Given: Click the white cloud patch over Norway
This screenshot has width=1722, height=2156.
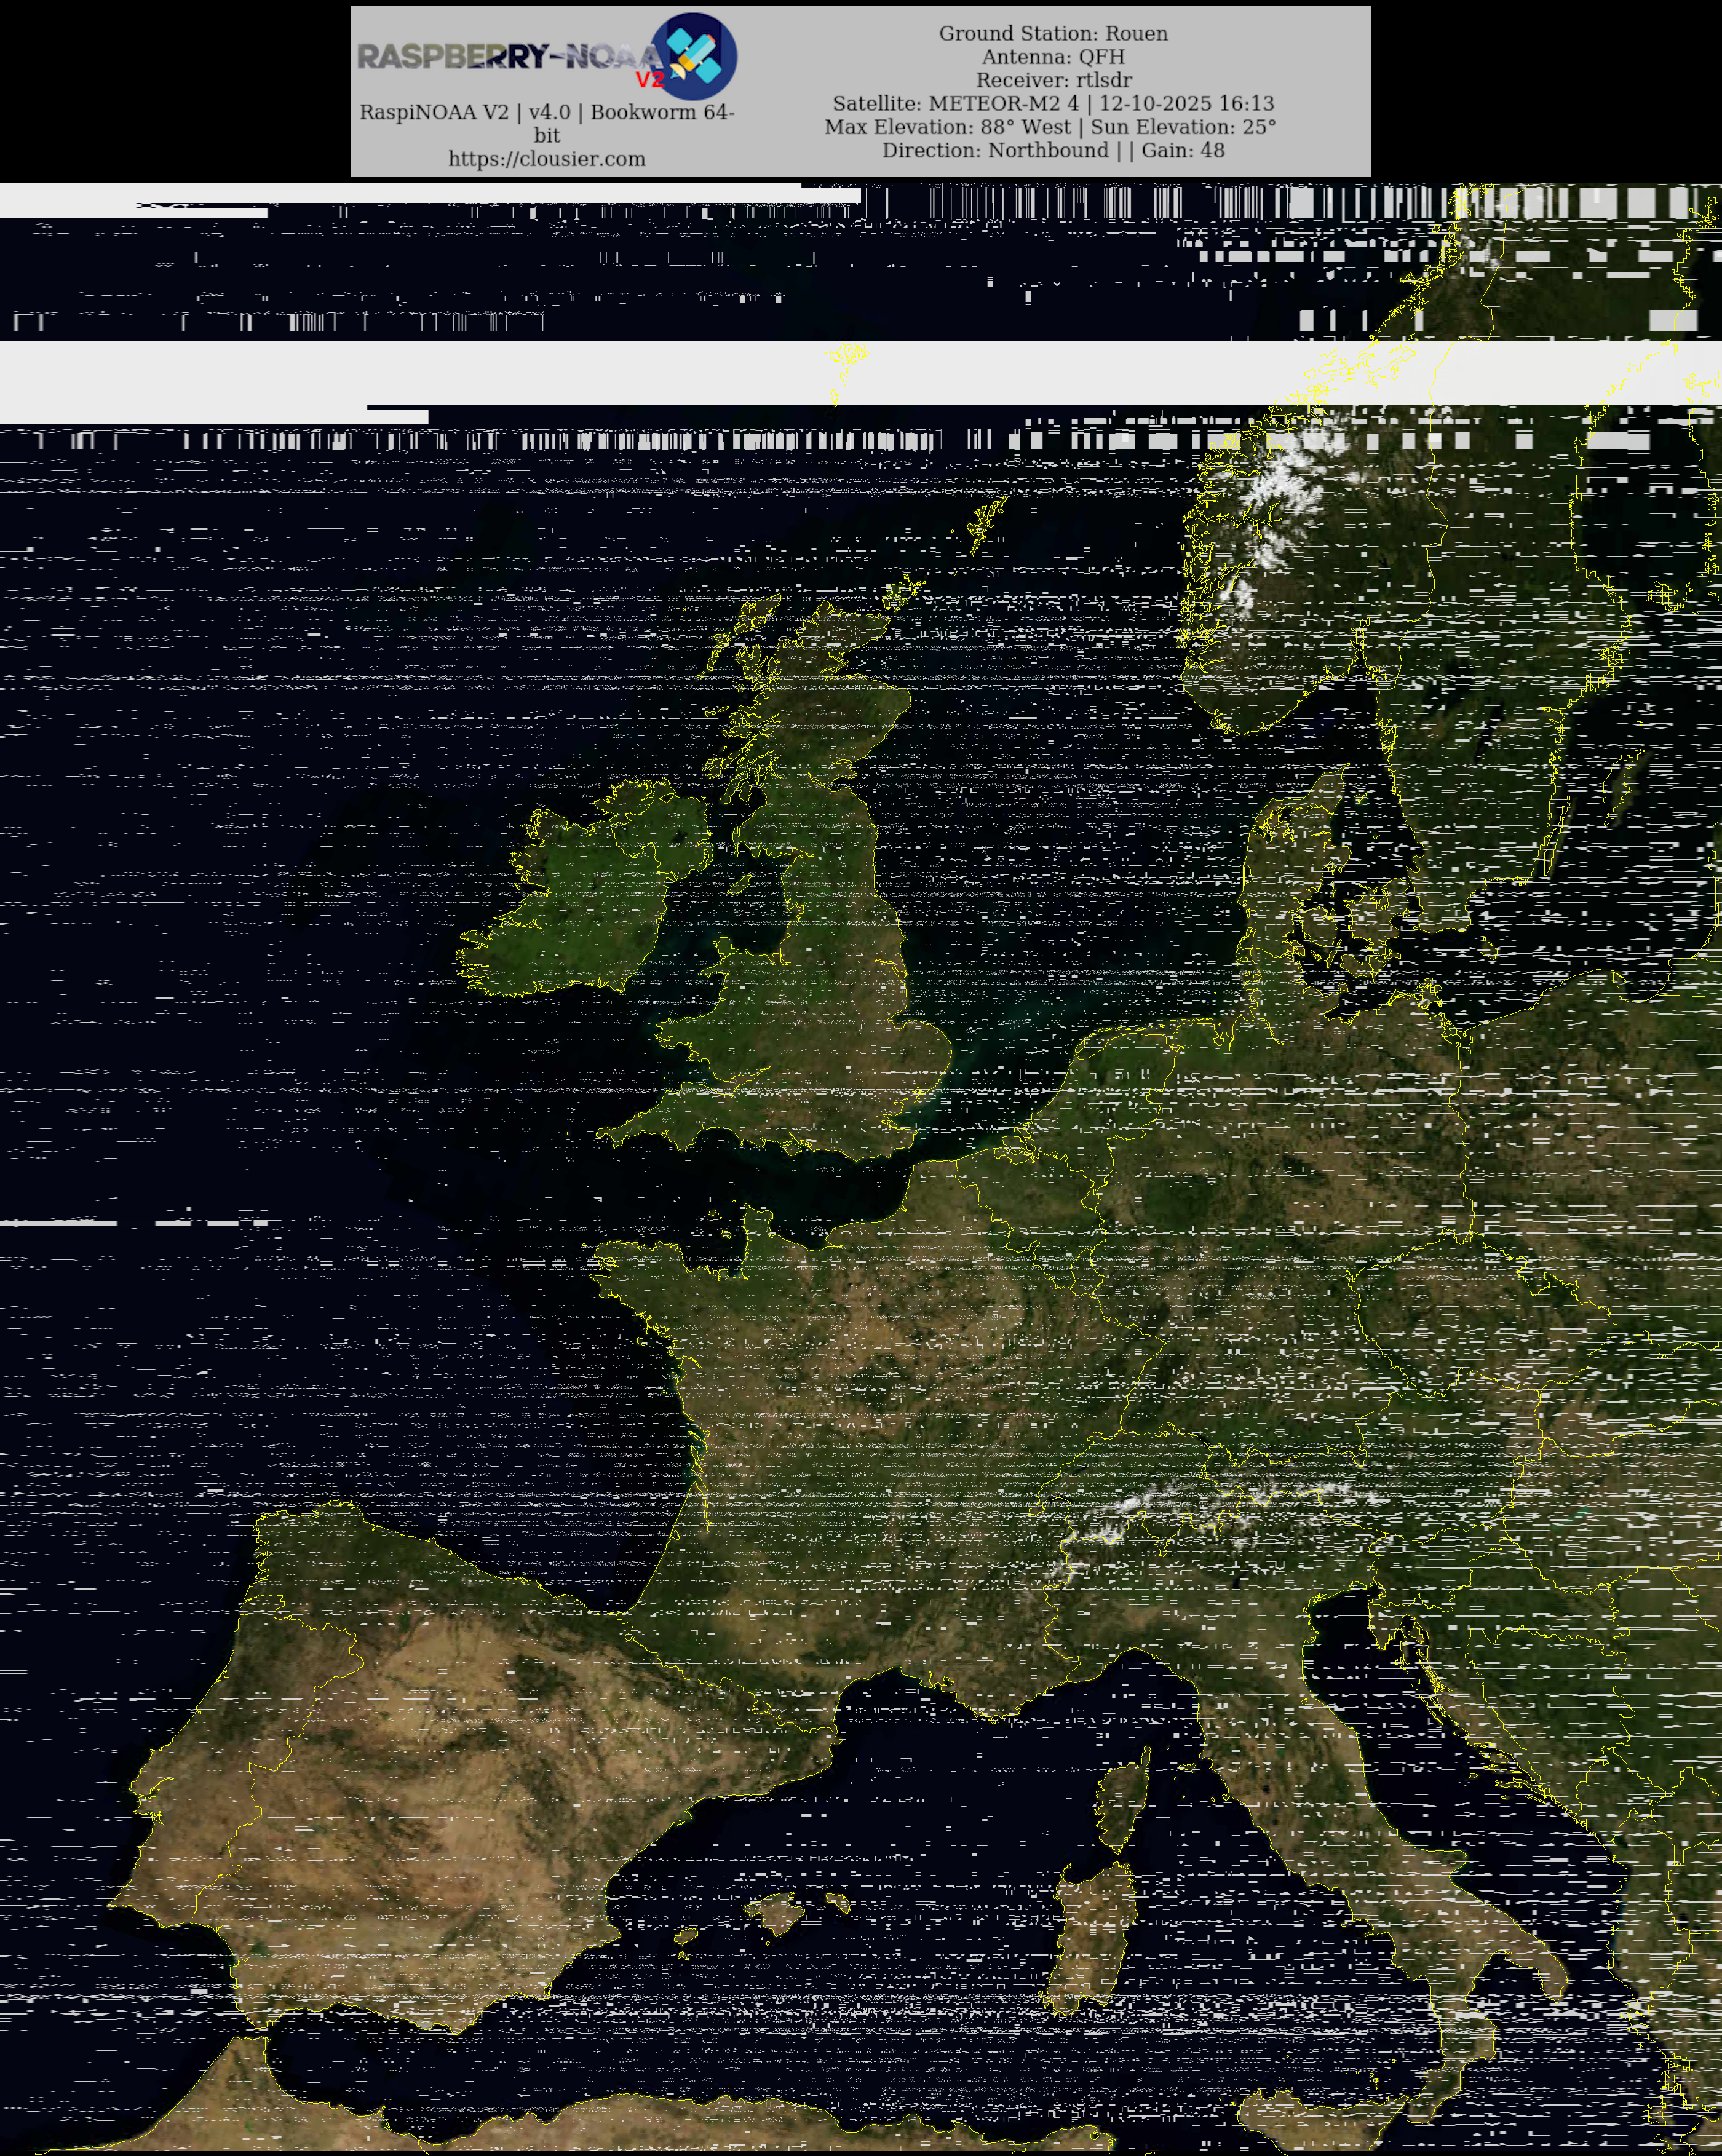Looking at the screenshot, I should [x=1280, y=485].
